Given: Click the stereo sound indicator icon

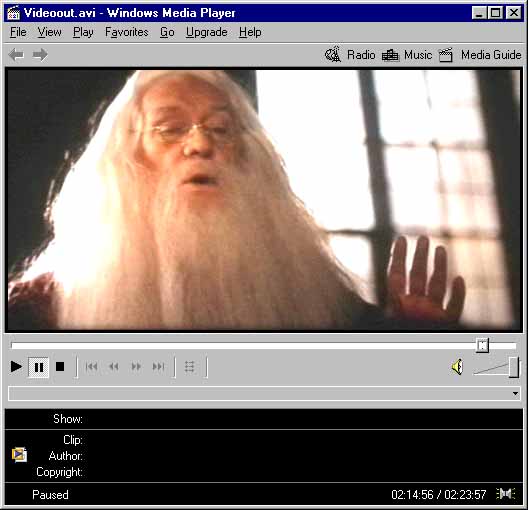Looking at the screenshot, I should tap(505, 494).
